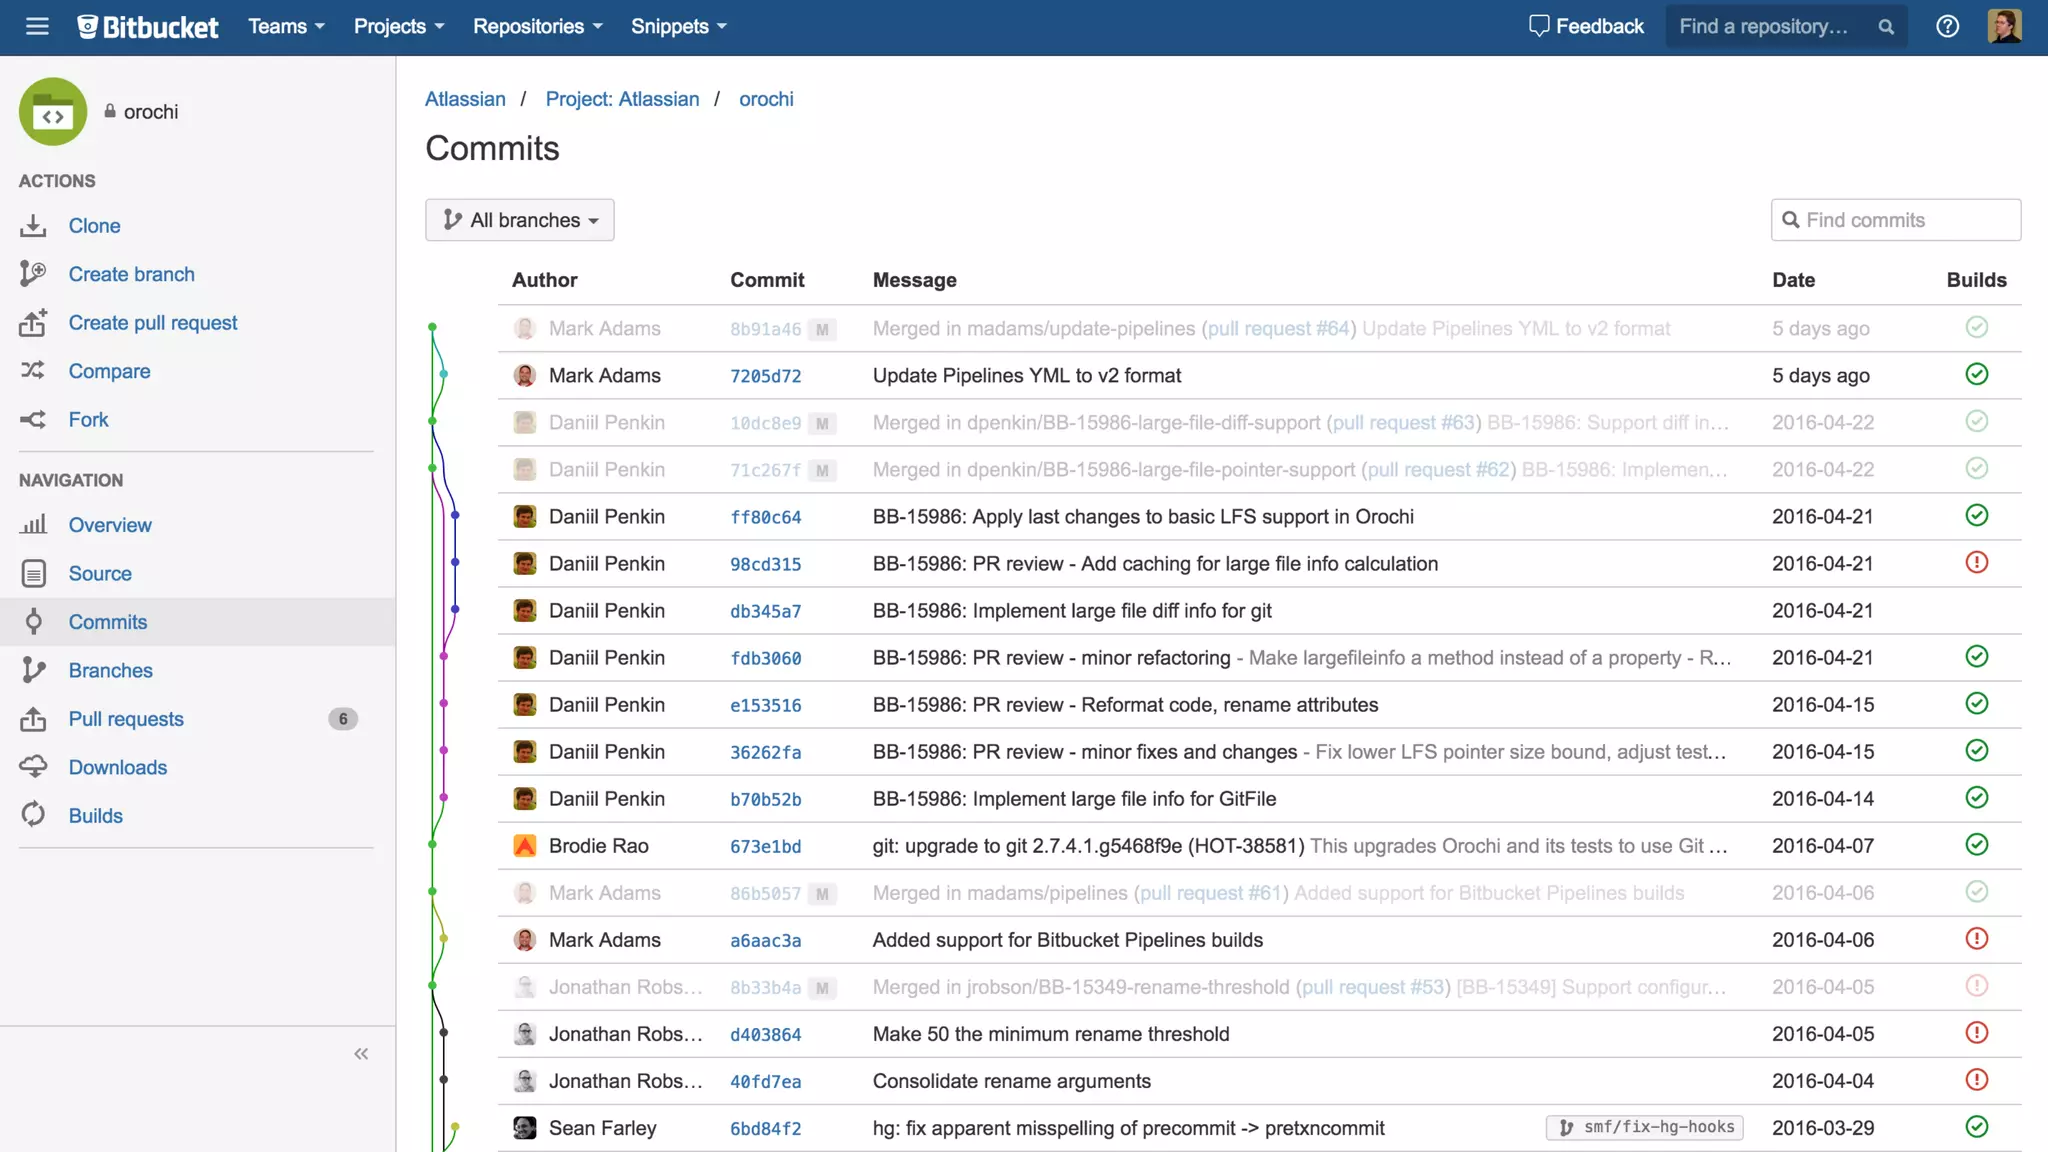2048x1152 pixels.
Task: Collapse the sidebar with double chevron
Action: (x=361, y=1054)
